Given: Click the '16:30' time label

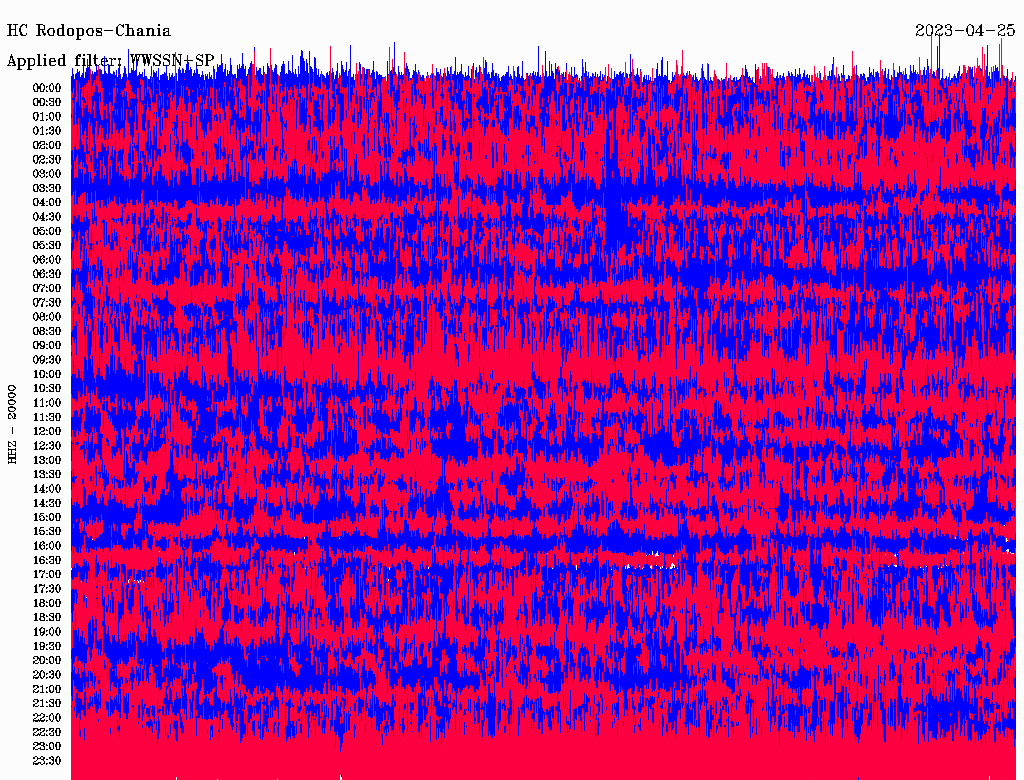Looking at the screenshot, I should [47, 560].
